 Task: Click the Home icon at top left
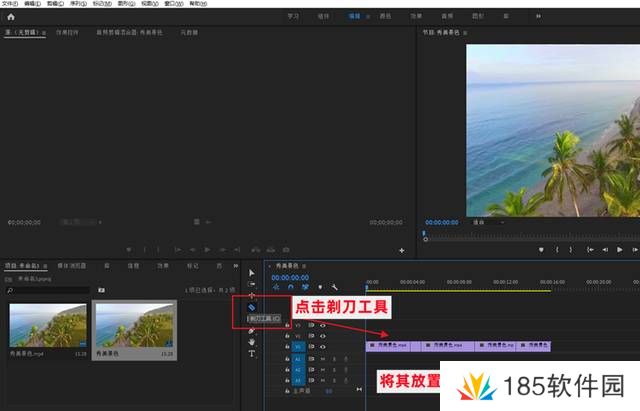12,17
